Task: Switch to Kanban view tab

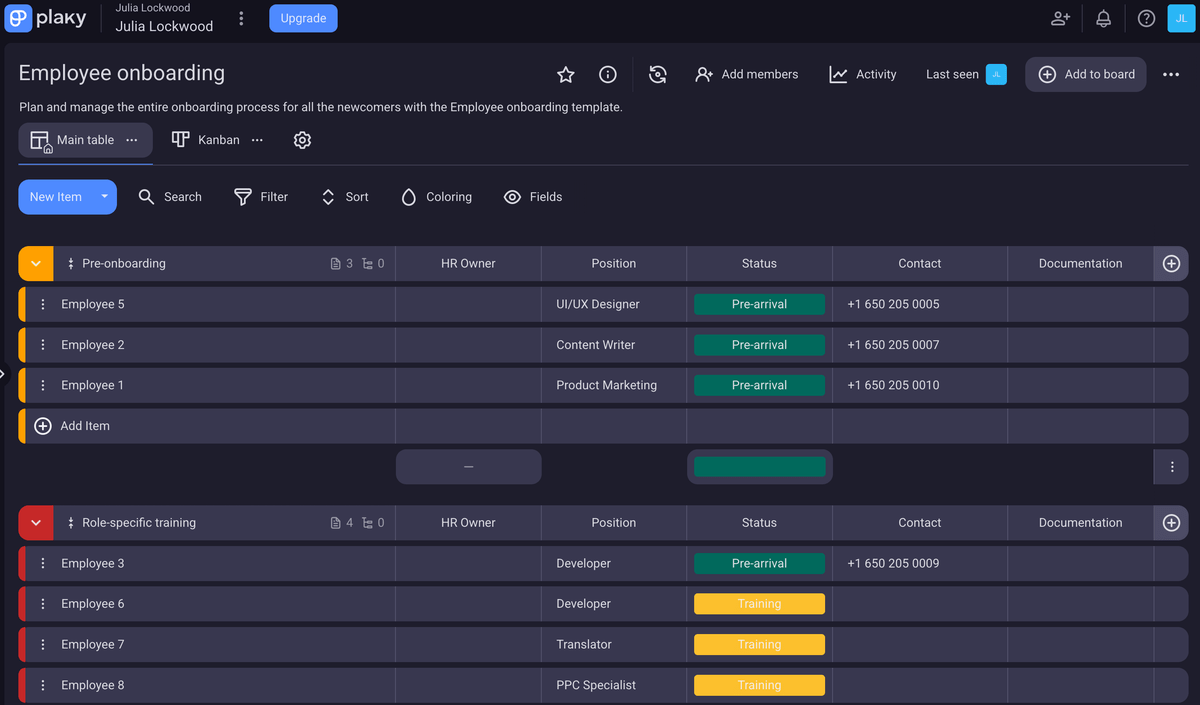Action: pyautogui.click(x=206, y=140)
